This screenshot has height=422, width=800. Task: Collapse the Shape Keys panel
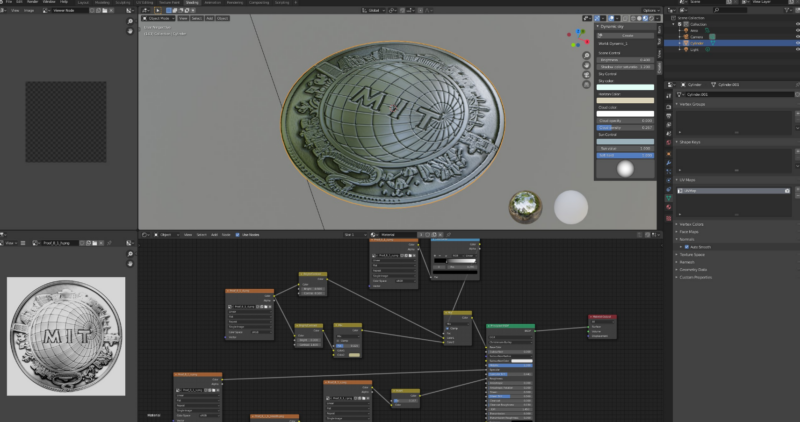[x=677, y=142]
